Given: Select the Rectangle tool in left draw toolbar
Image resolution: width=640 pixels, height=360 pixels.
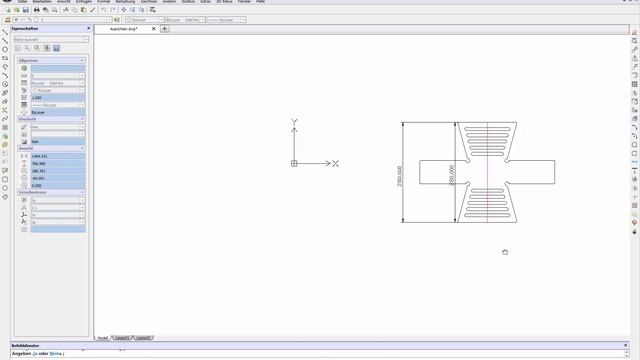Looking at the screenshot, I should (x=5, y=58).
